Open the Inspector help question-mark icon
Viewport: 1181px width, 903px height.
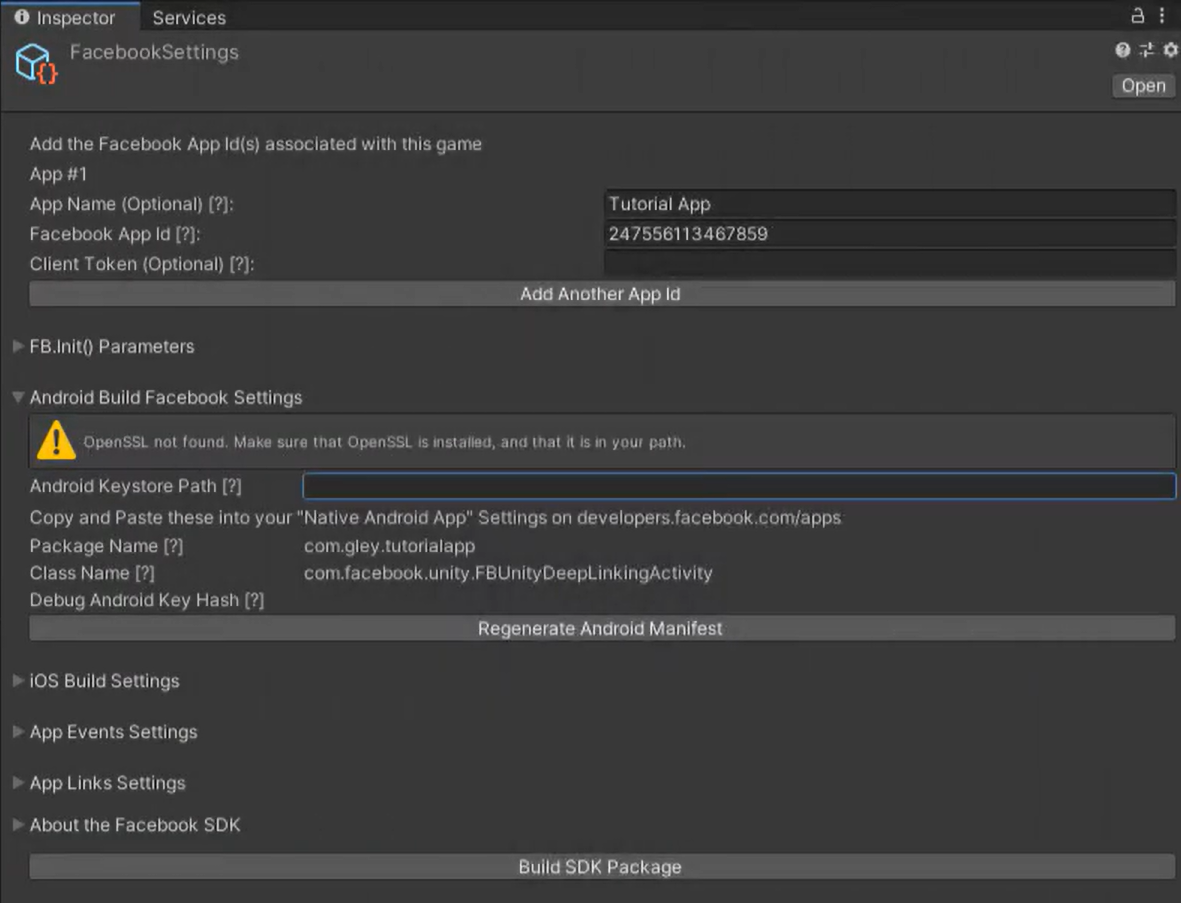tap(1122, 50)
